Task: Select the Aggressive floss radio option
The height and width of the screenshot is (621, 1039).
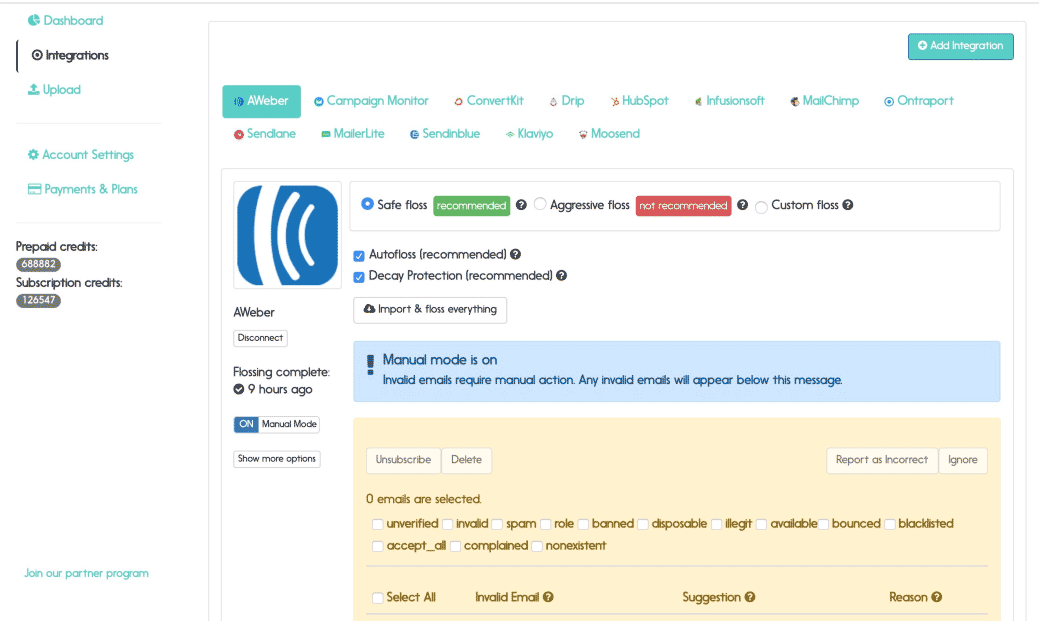Action: coord(540,204)
